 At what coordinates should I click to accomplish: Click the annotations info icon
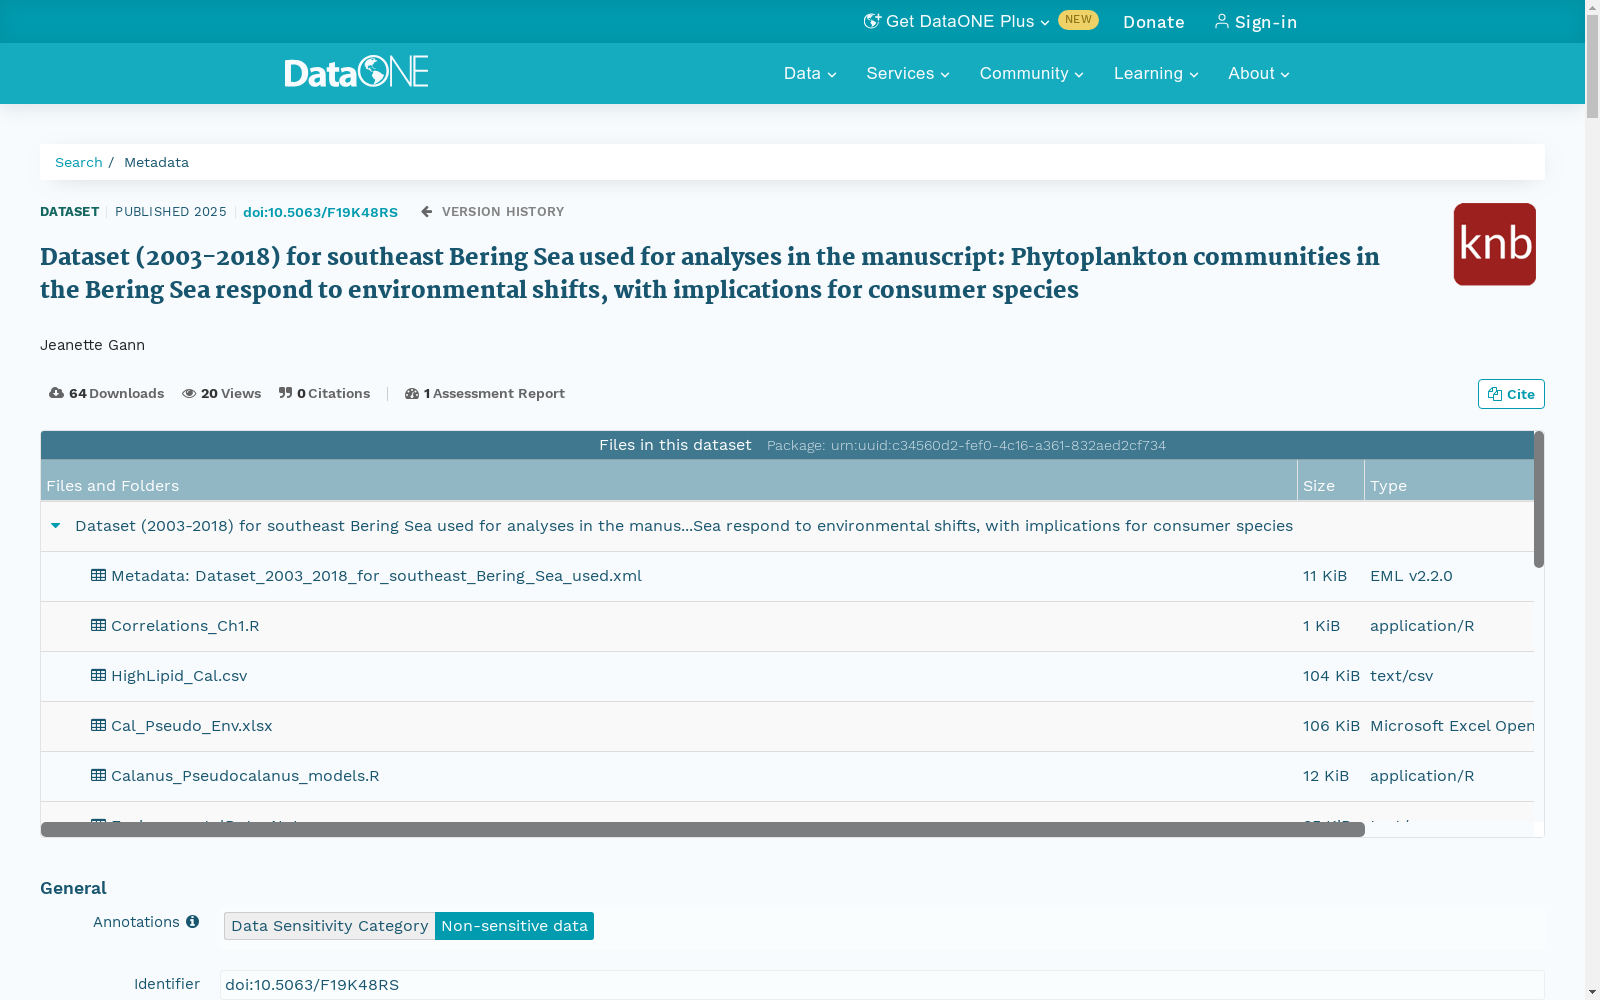pyautogui.click(x=192, y=922)
